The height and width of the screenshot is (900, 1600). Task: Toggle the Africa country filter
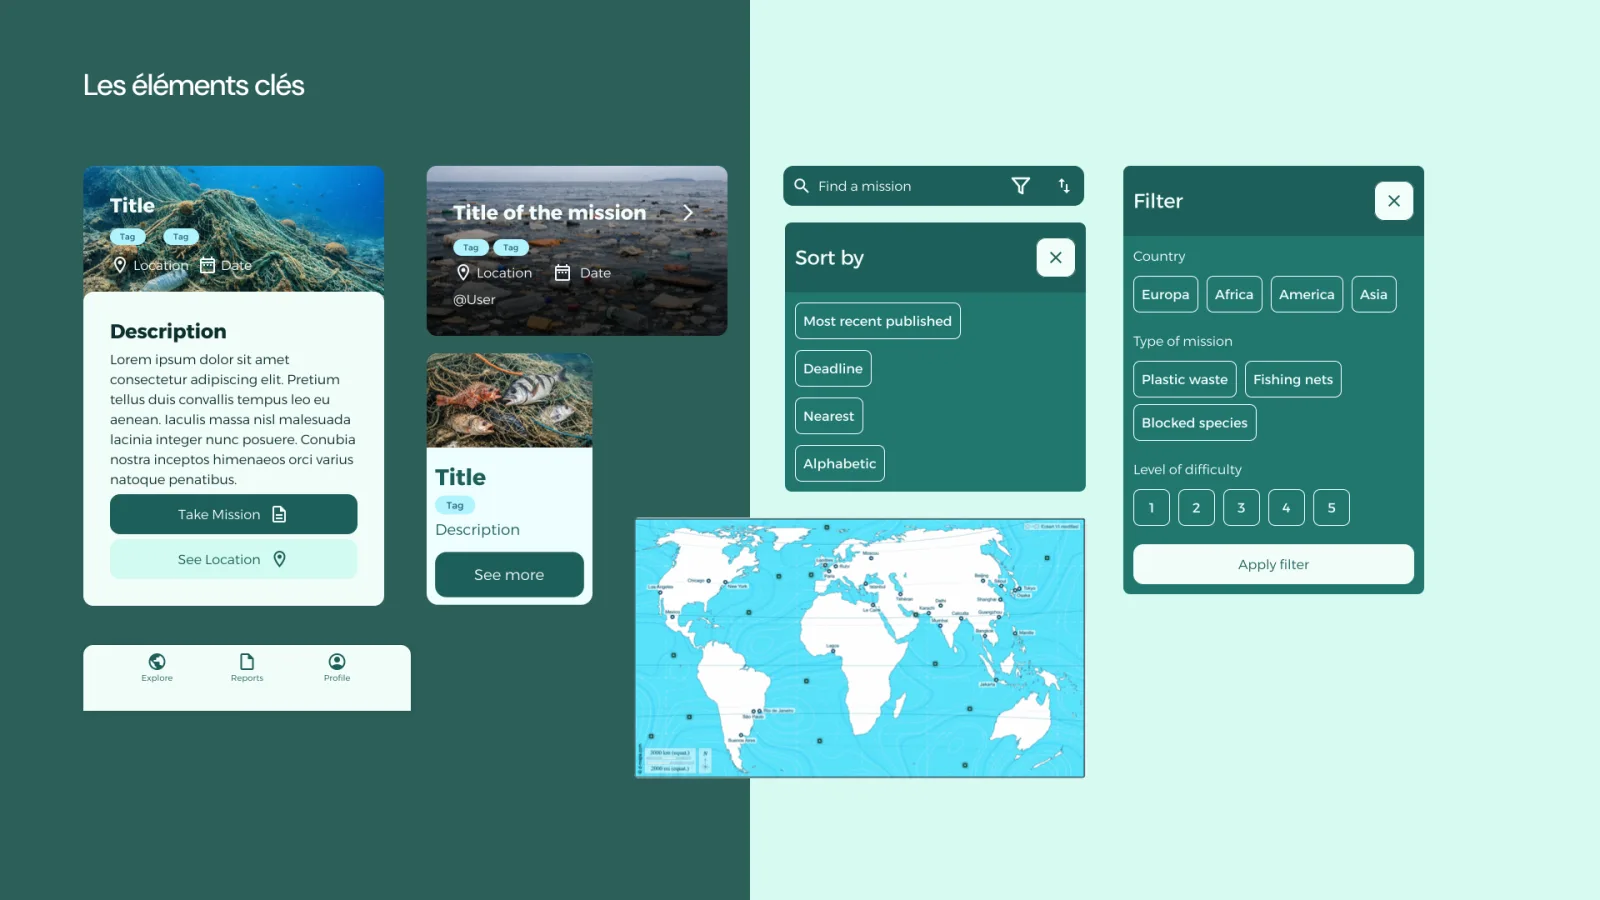[1234, 295]
